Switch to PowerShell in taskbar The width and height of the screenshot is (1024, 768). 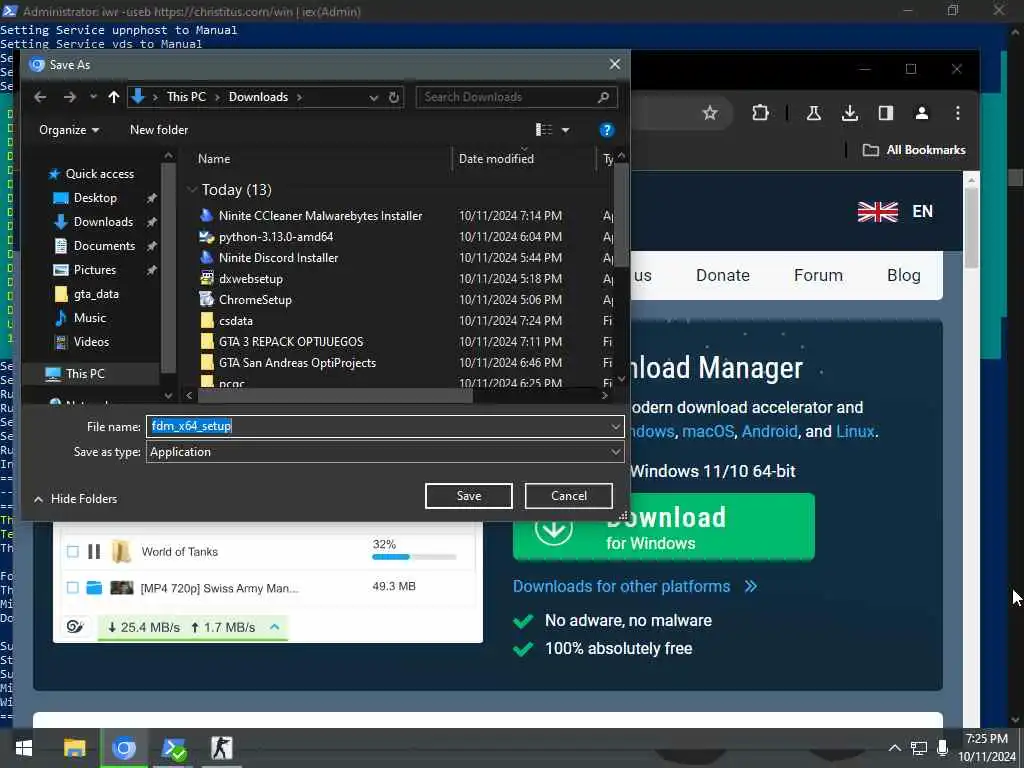coord(173,748)
